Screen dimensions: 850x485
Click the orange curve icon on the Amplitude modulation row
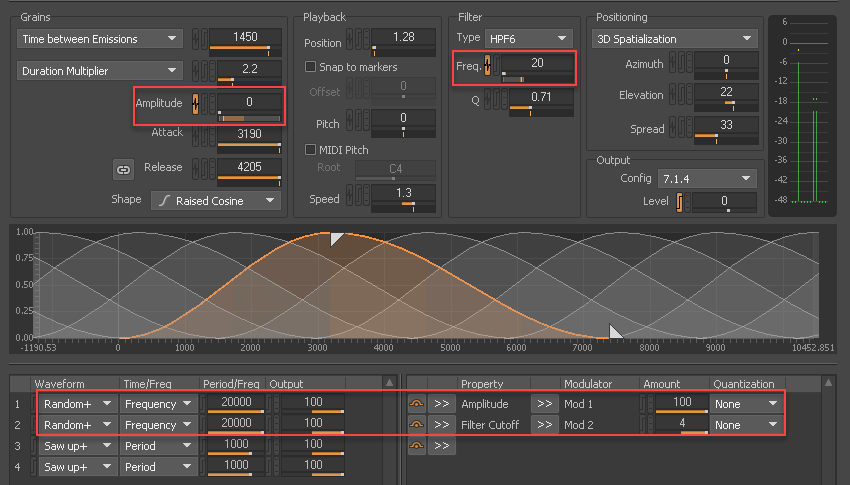tap(417, 404)
